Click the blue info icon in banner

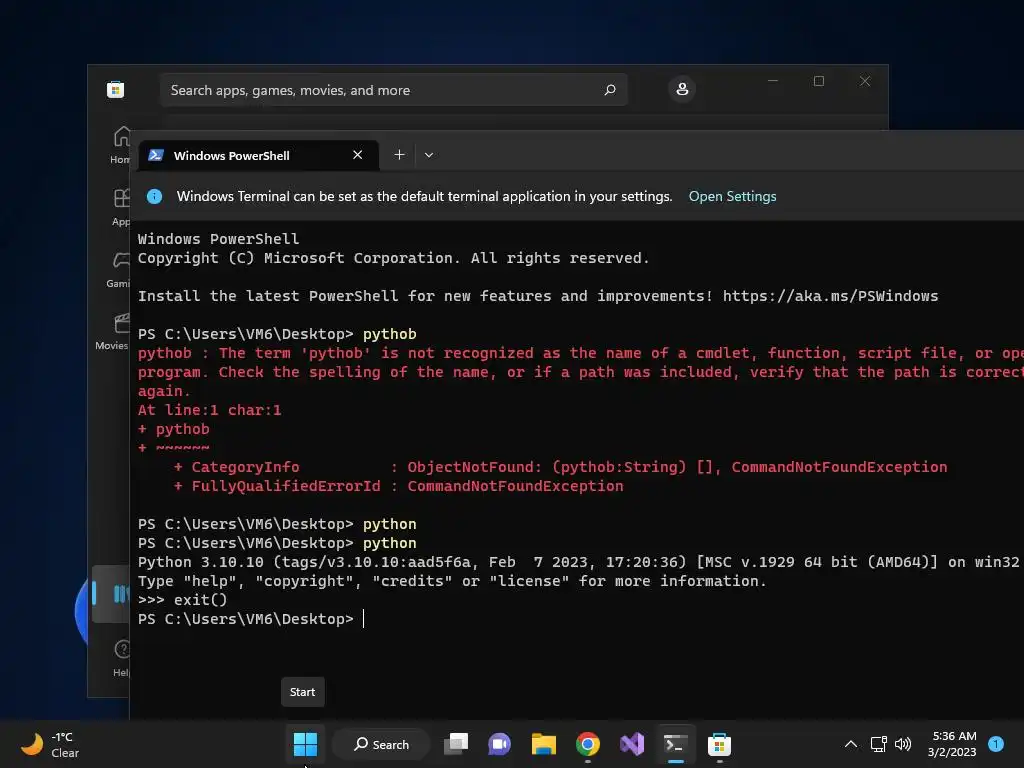tap(155, 196)
